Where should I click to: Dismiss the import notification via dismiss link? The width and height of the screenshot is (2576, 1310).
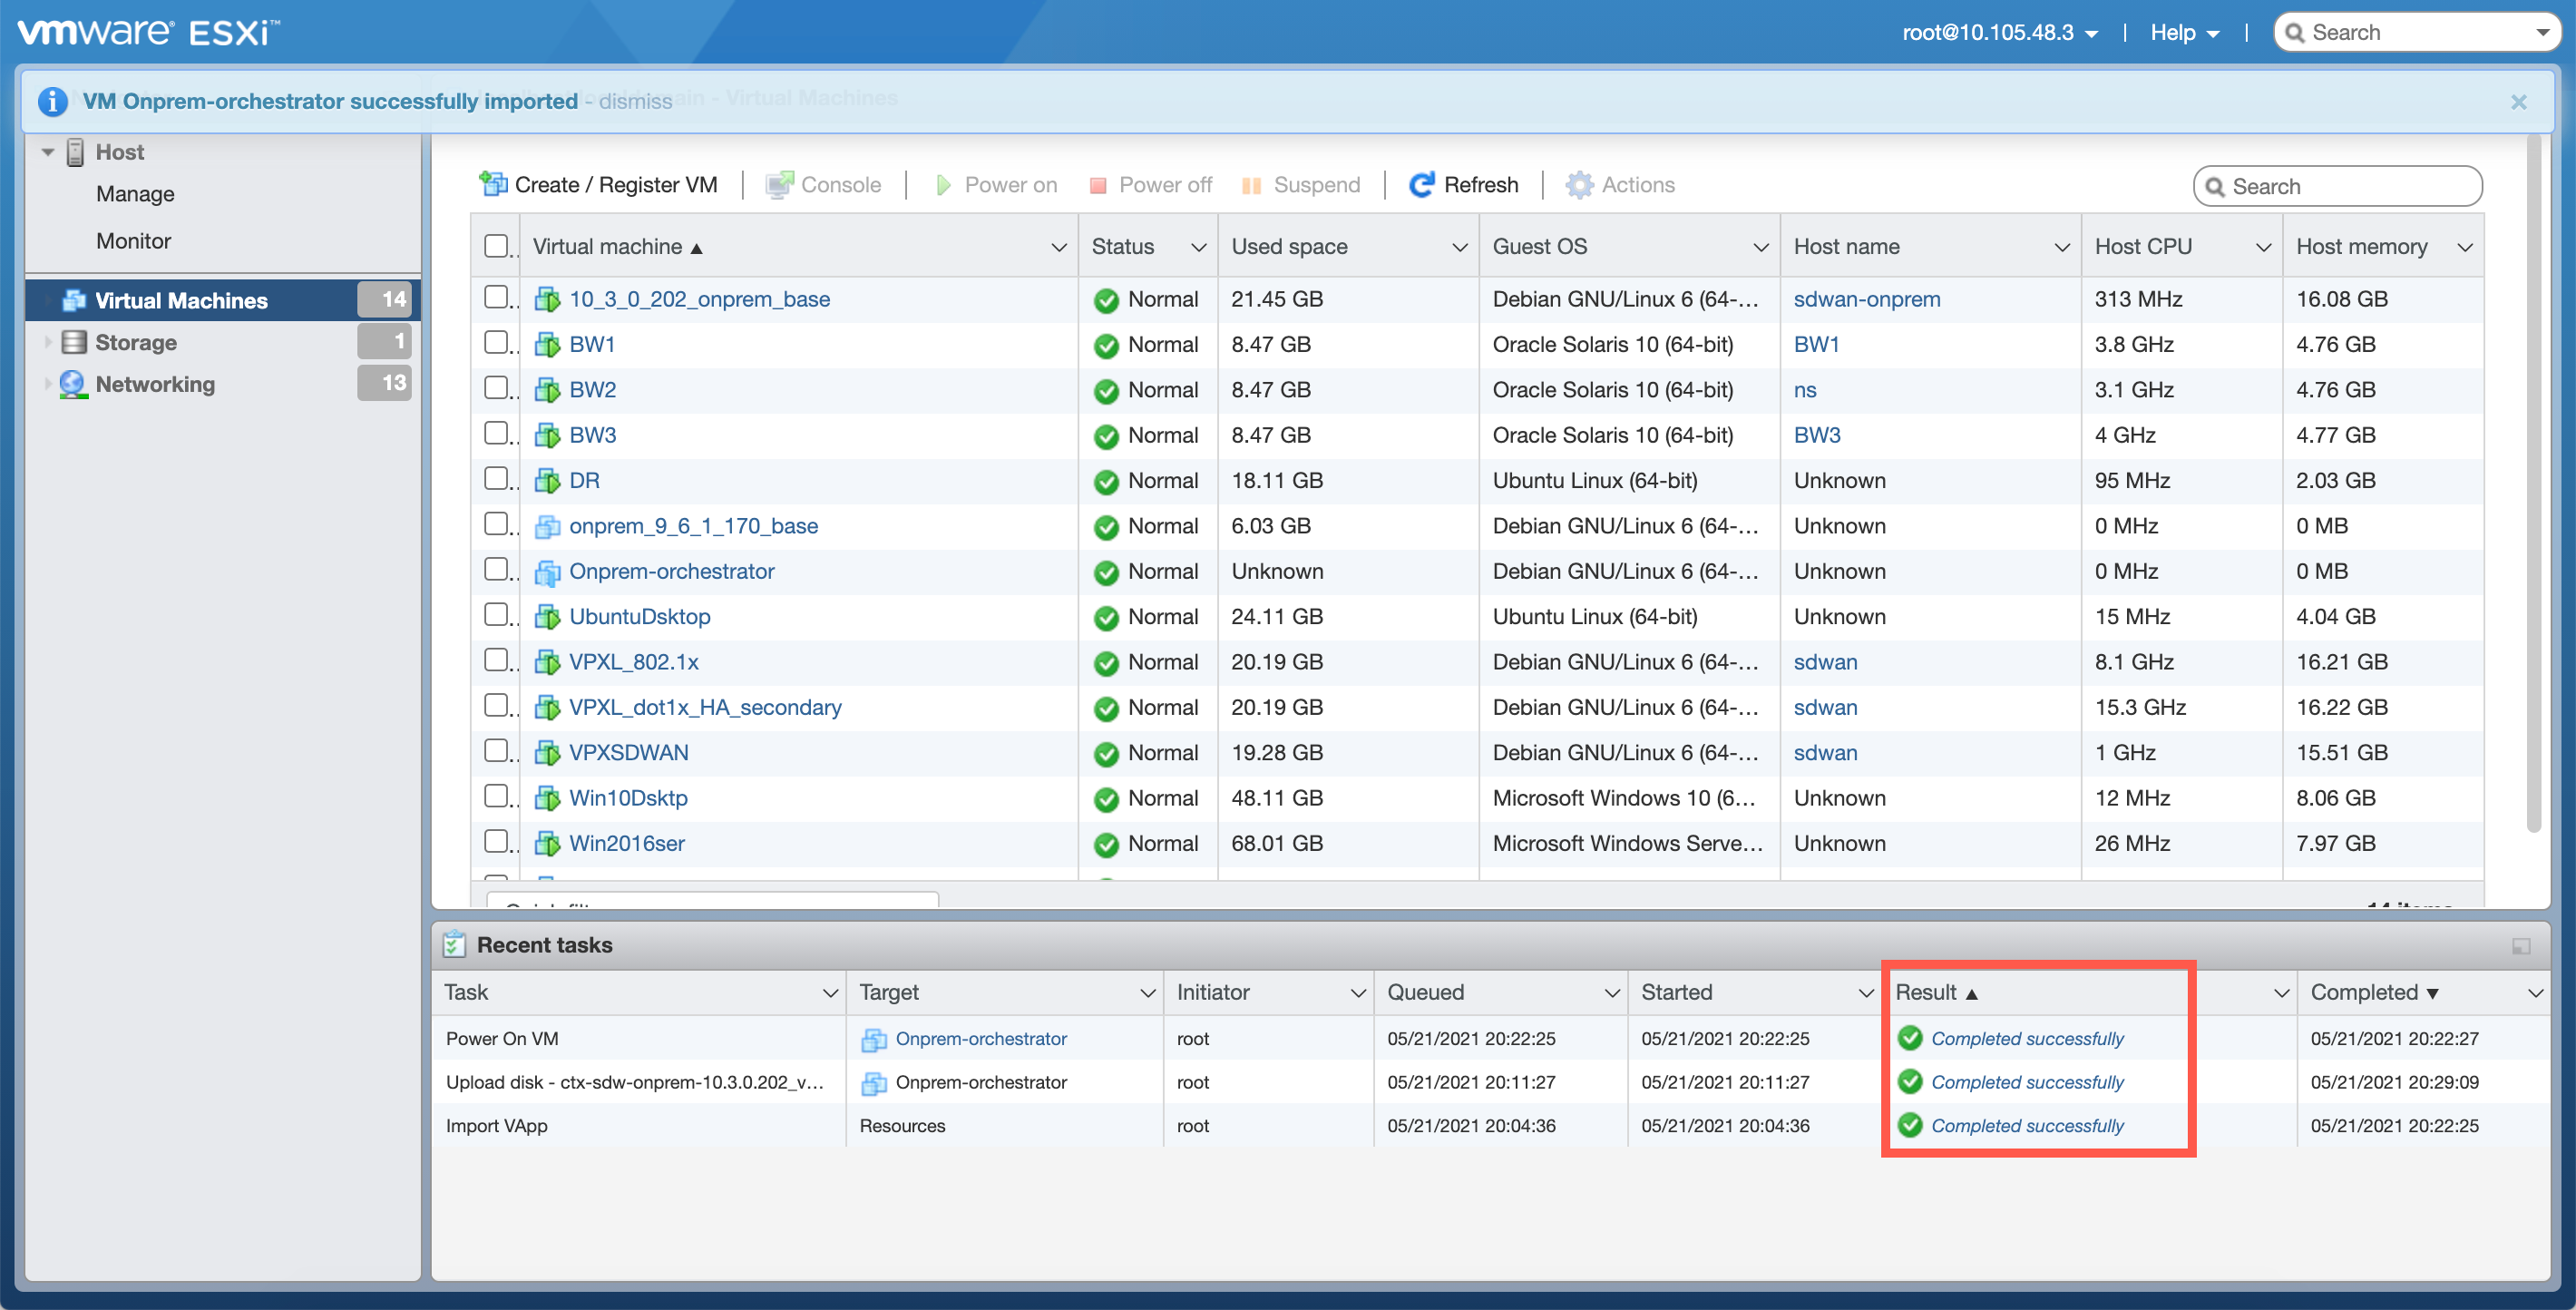[635, 101]
